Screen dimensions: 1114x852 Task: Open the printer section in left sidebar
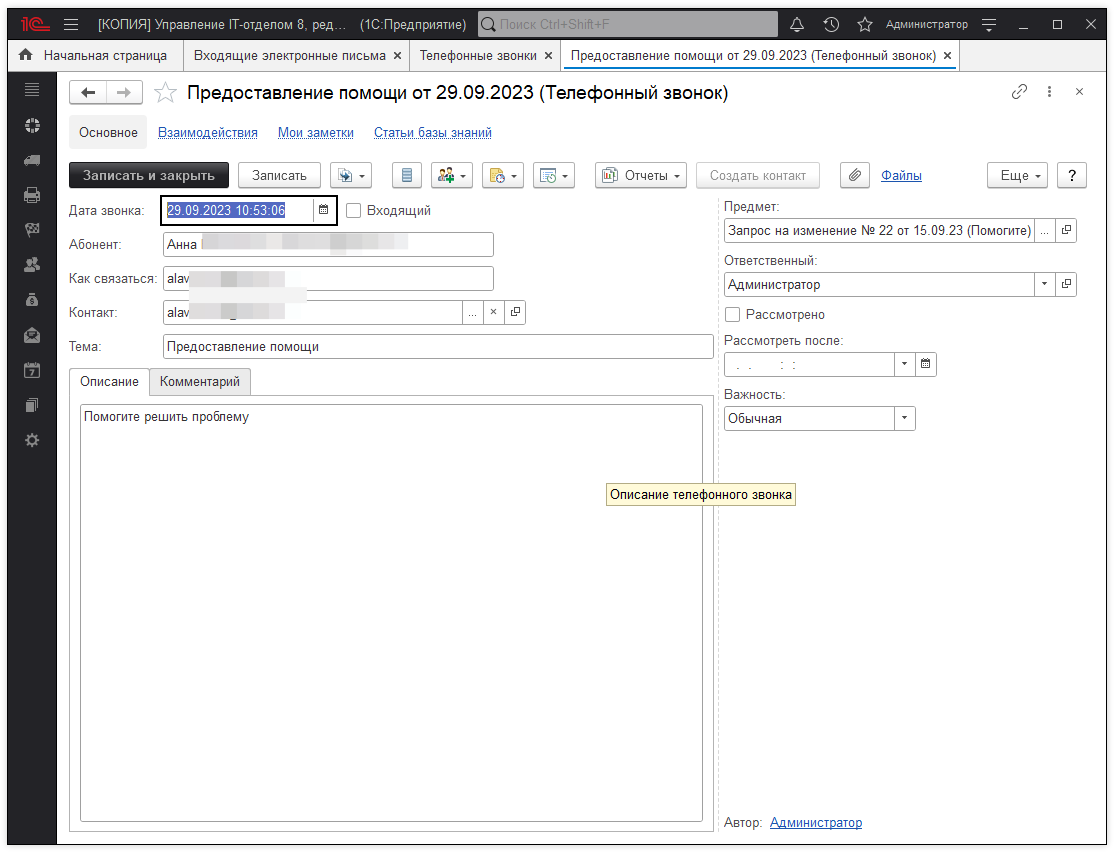32,195
